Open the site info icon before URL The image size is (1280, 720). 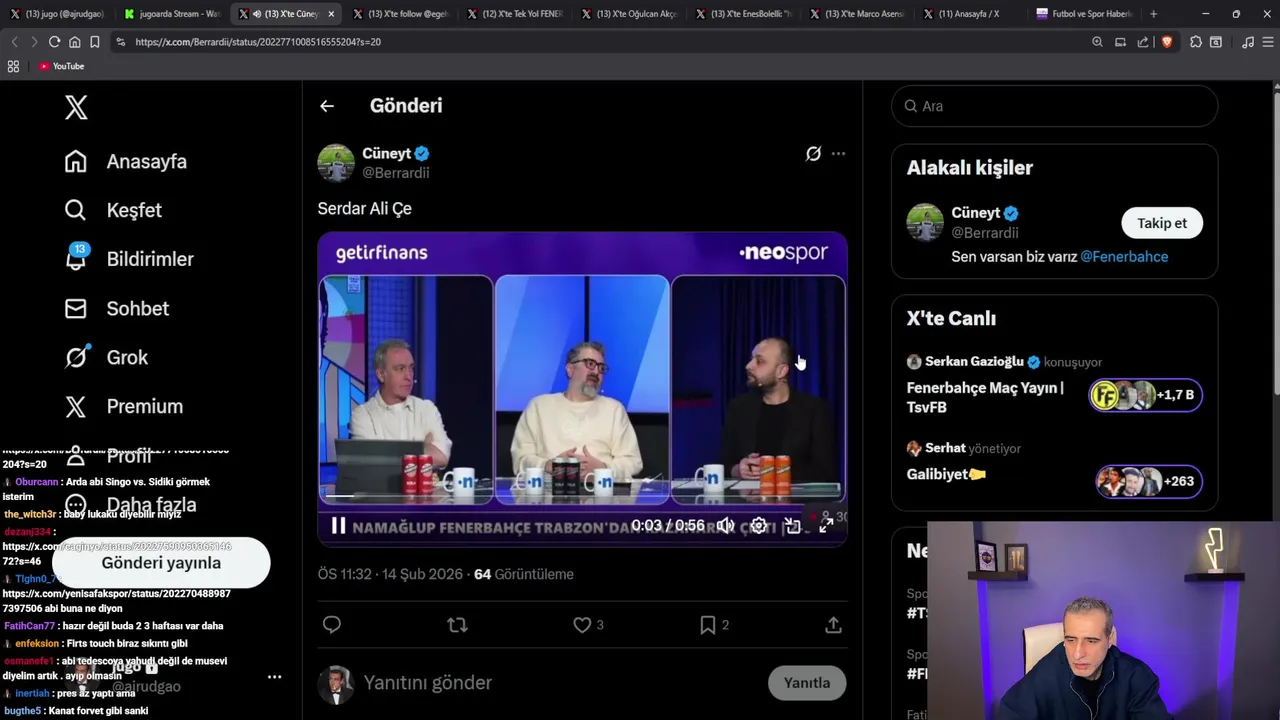click(x=120, y=42)
